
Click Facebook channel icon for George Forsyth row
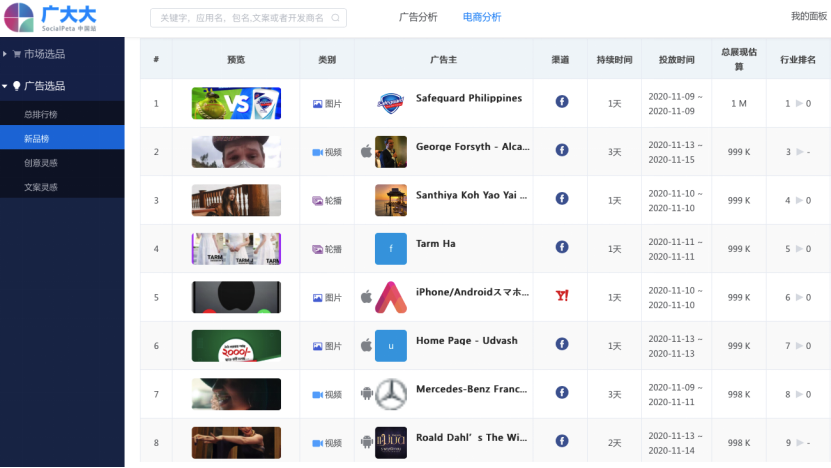(x=562, y=150)
